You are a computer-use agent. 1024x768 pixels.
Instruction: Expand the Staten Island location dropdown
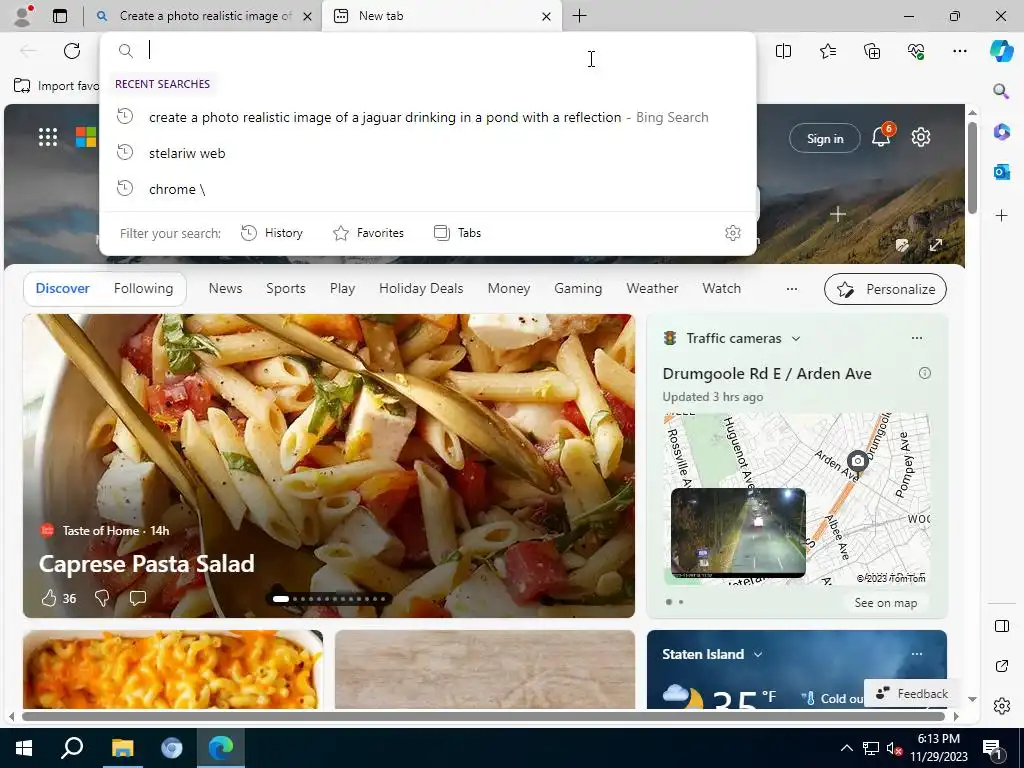click(x=758, y=654)
